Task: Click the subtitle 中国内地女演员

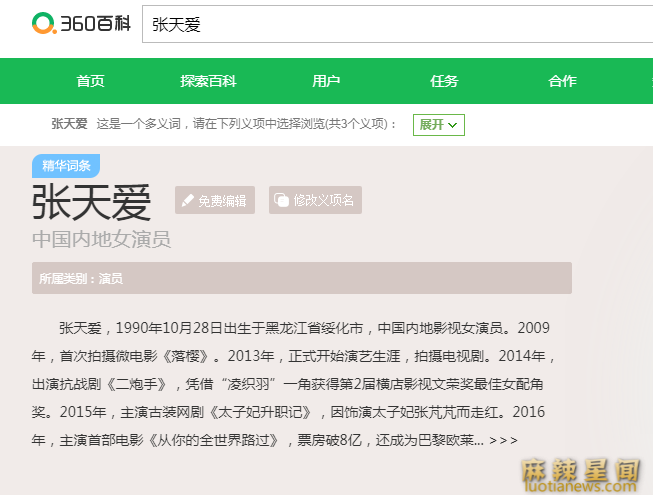Action: coord(102,239)
